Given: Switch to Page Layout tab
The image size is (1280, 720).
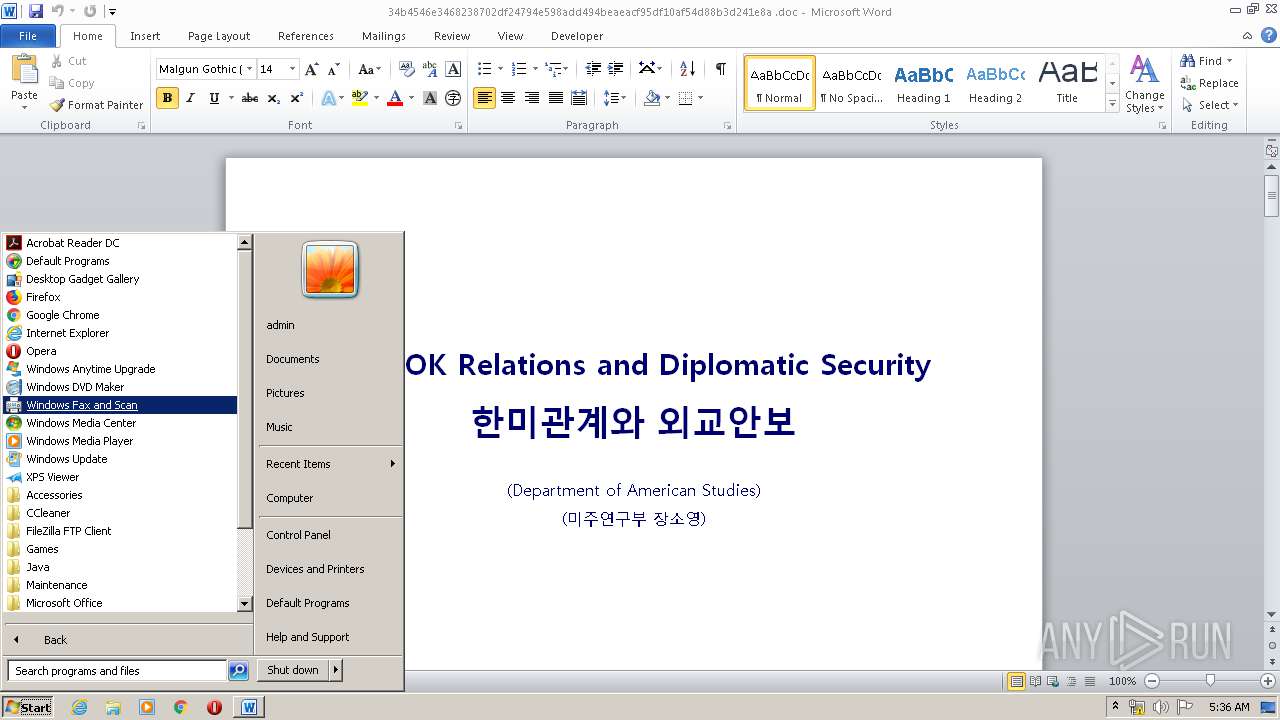Looking at the screenshot, I should [219, 35].
